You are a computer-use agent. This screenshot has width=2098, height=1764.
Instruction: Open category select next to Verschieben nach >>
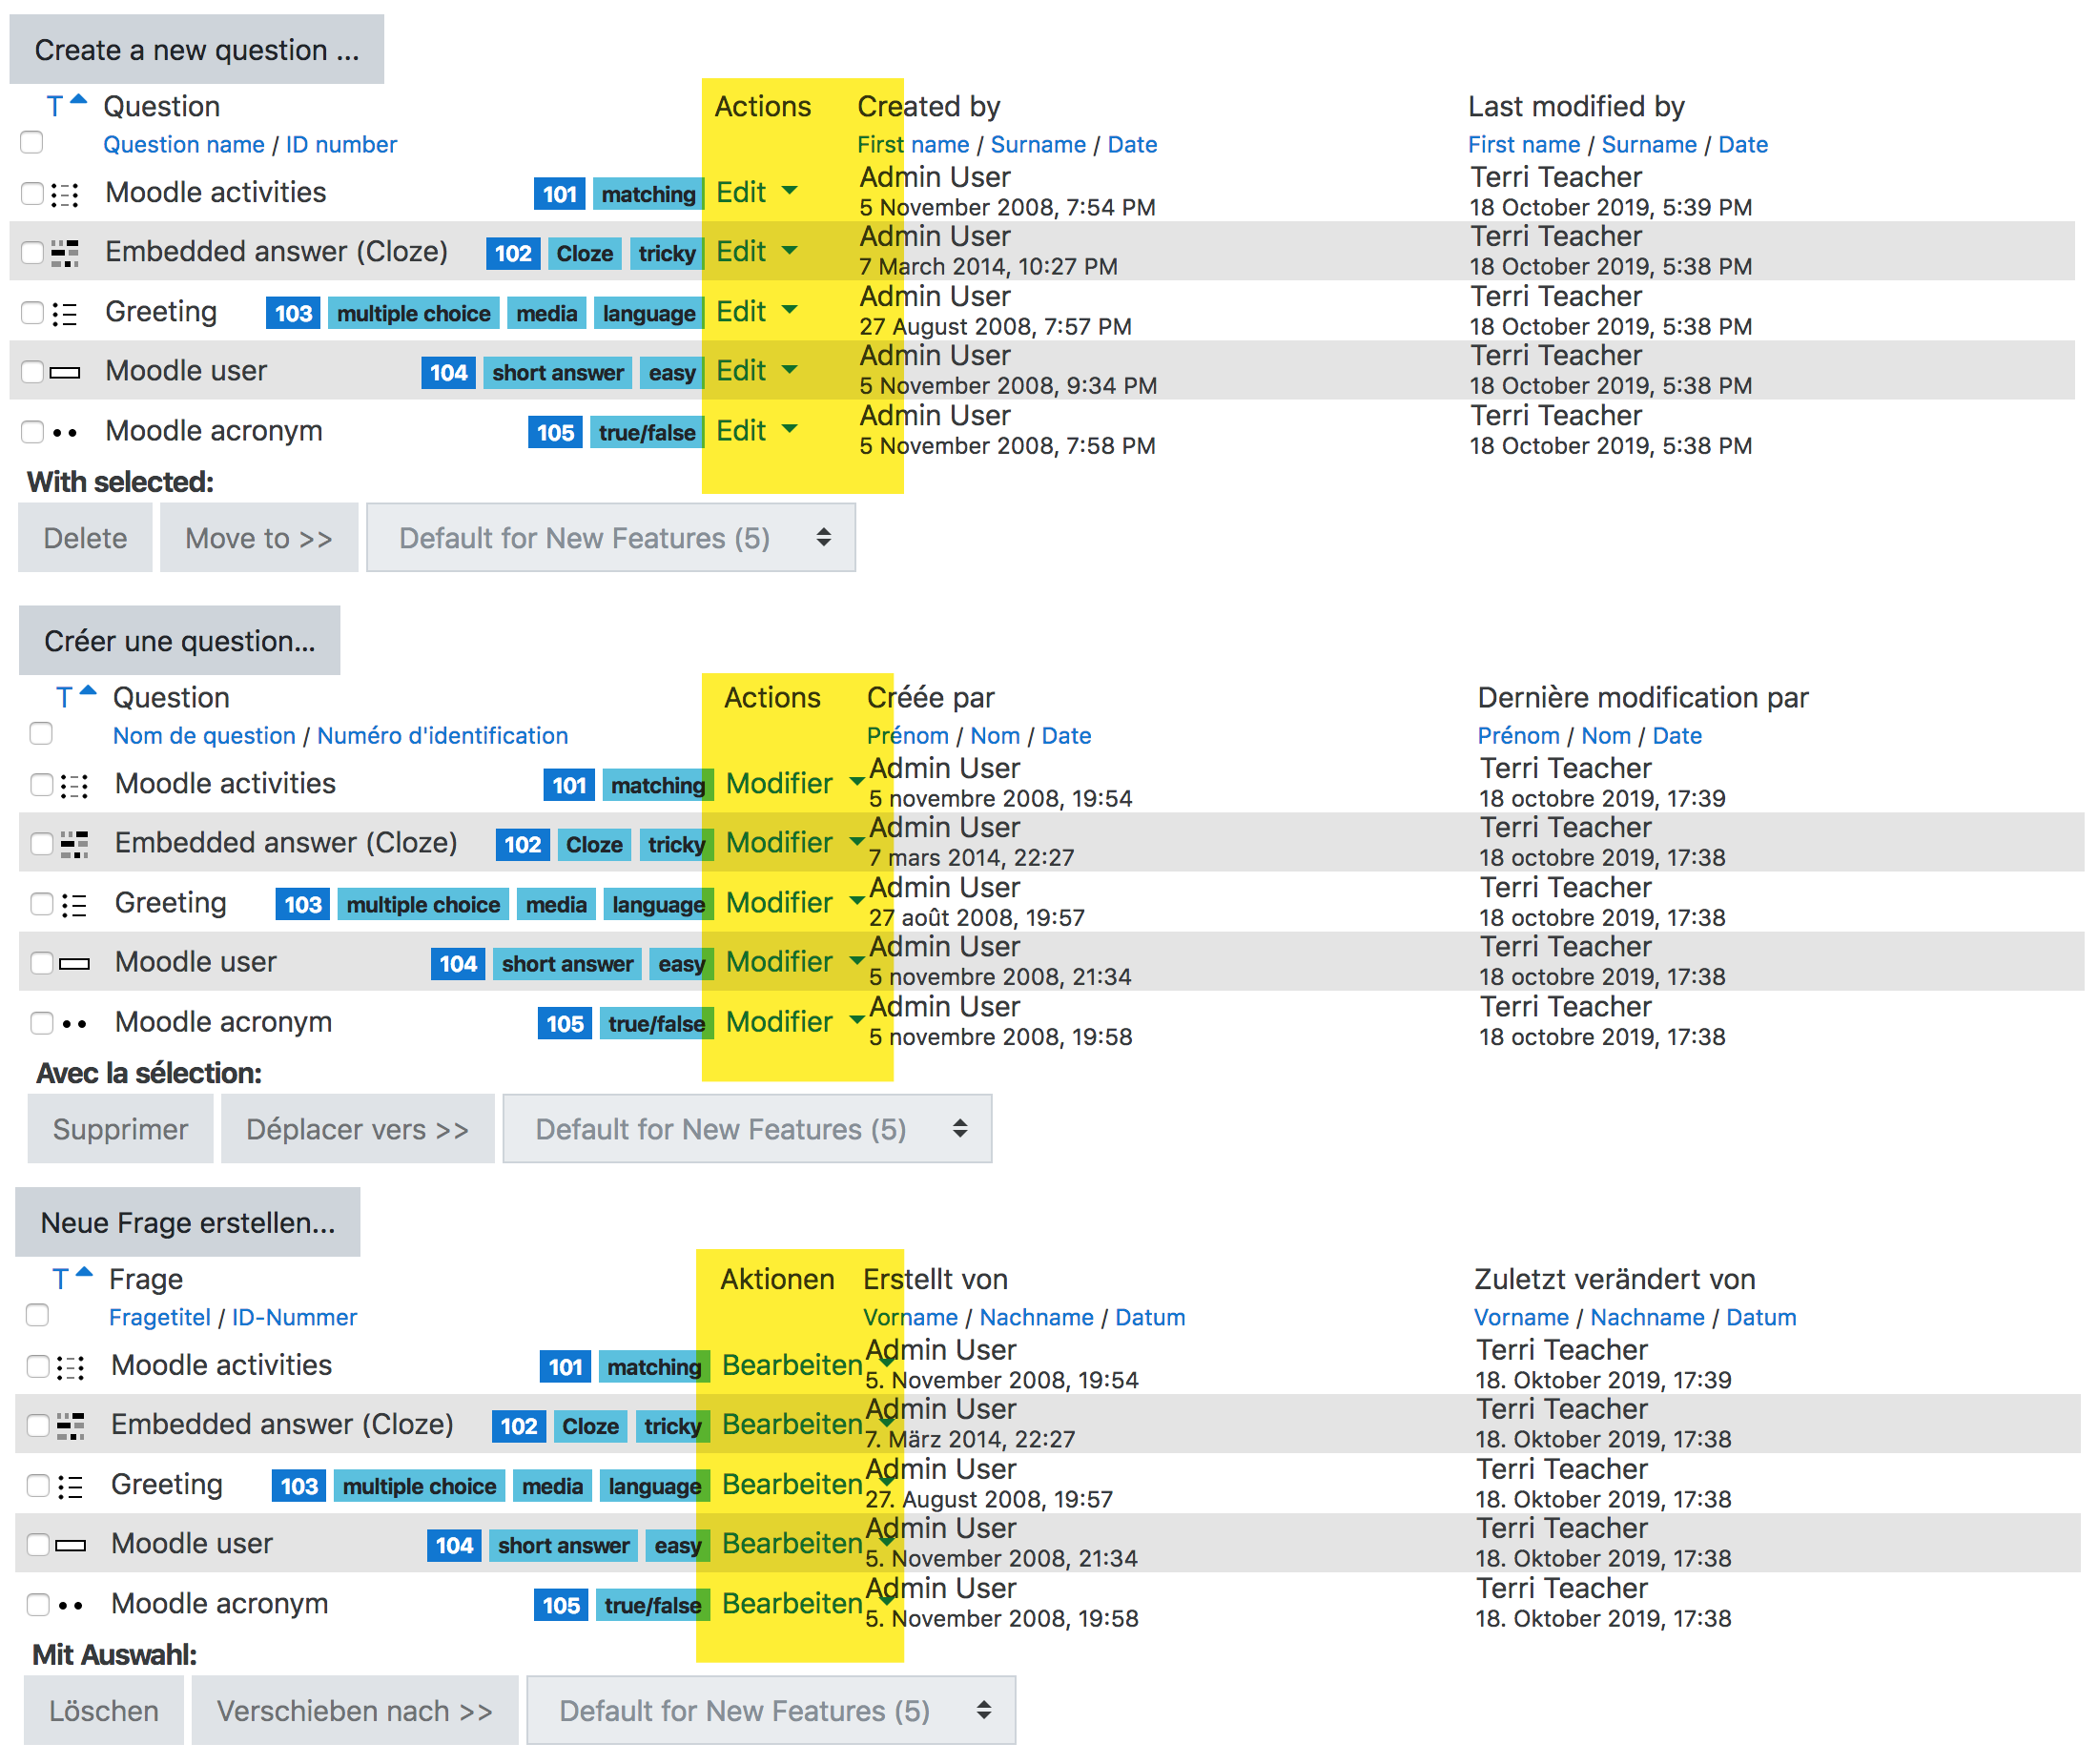point(771,1711)
